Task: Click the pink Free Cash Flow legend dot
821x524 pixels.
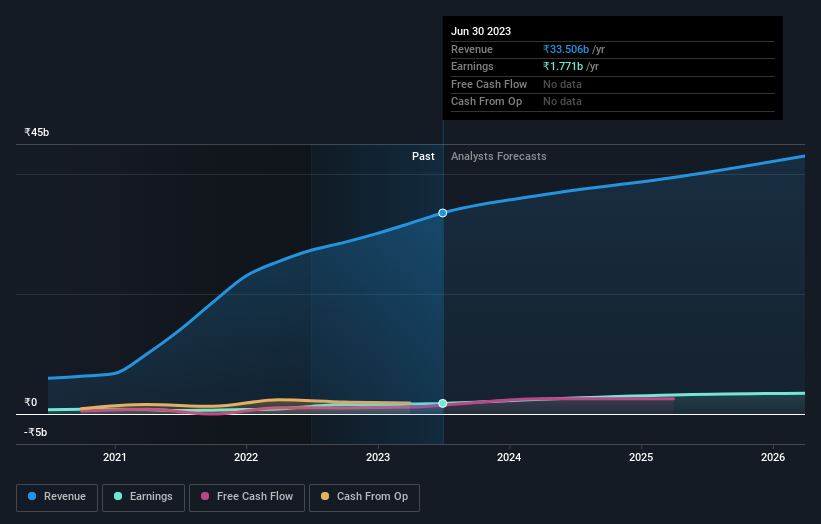Action: 205,496
